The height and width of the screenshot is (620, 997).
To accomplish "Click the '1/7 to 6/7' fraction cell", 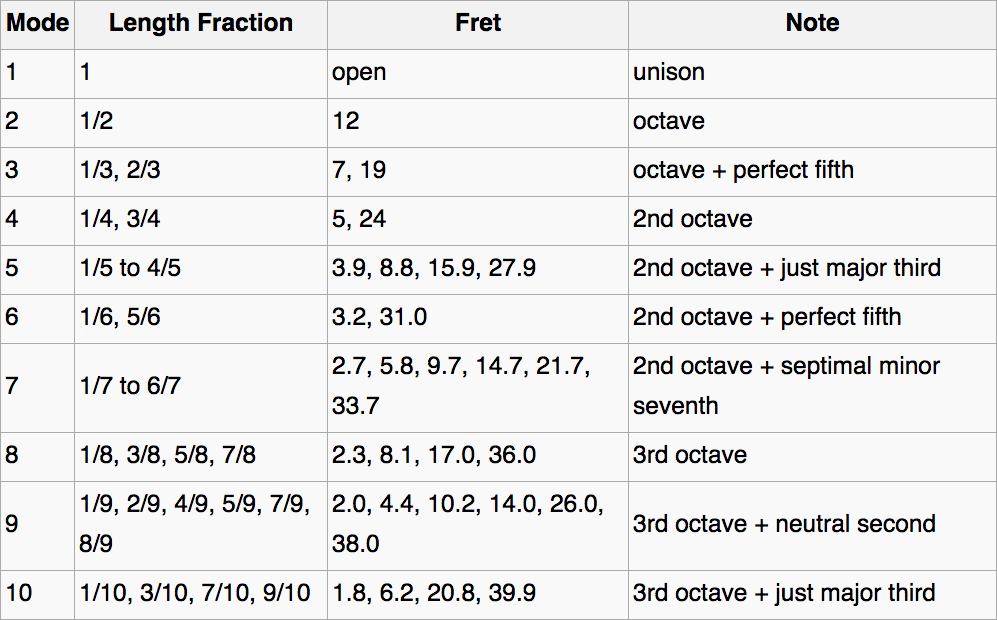I will tap(201, 388).
